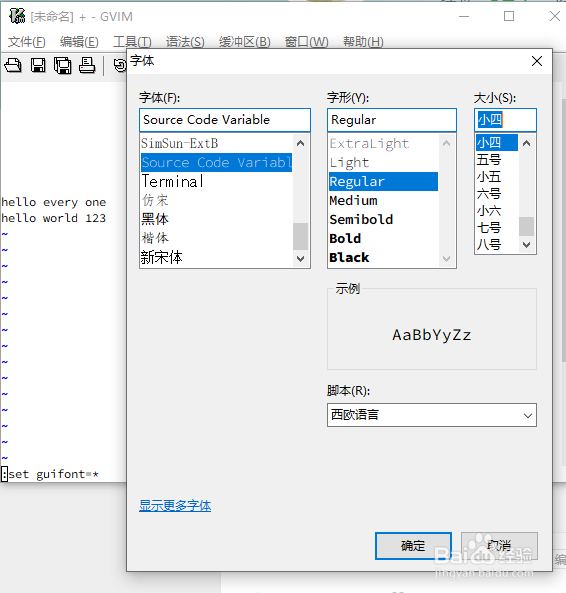
Task: Click the font style Regular input field
Action: pos(392,120)
